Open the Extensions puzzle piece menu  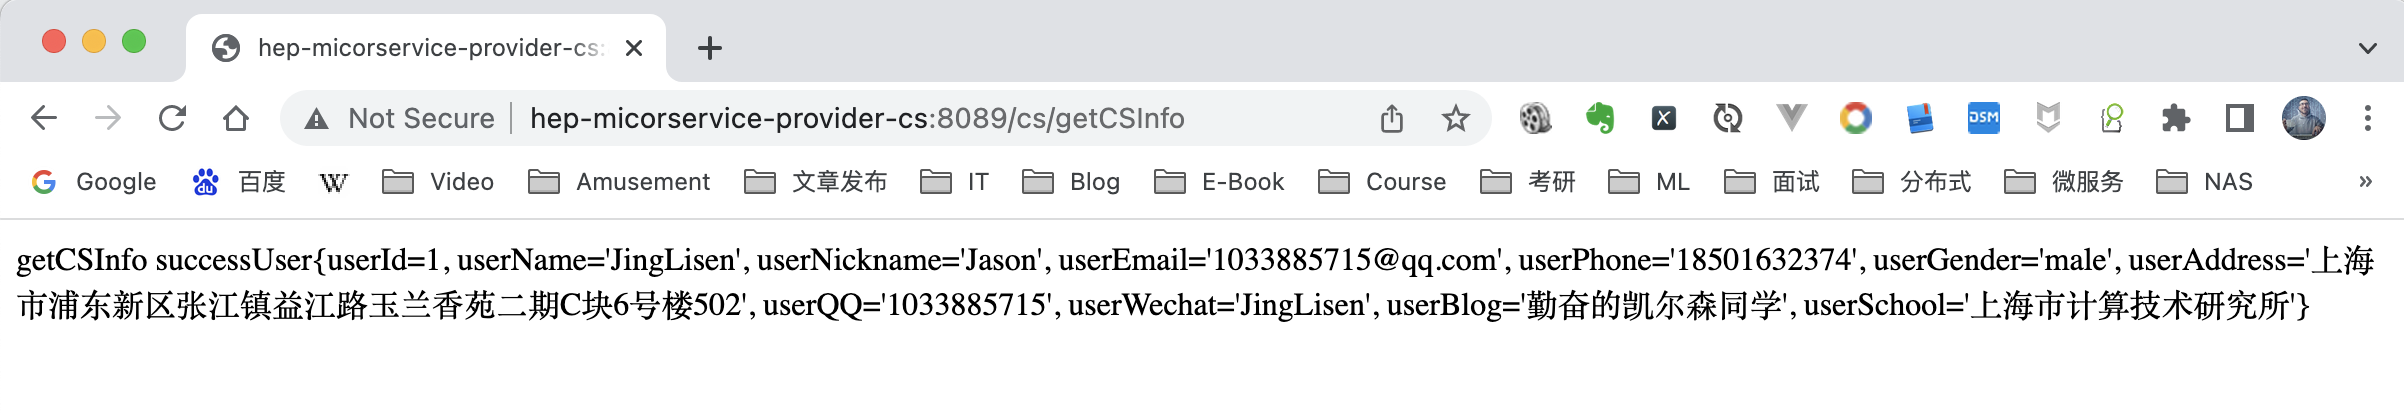[2175, 119]
